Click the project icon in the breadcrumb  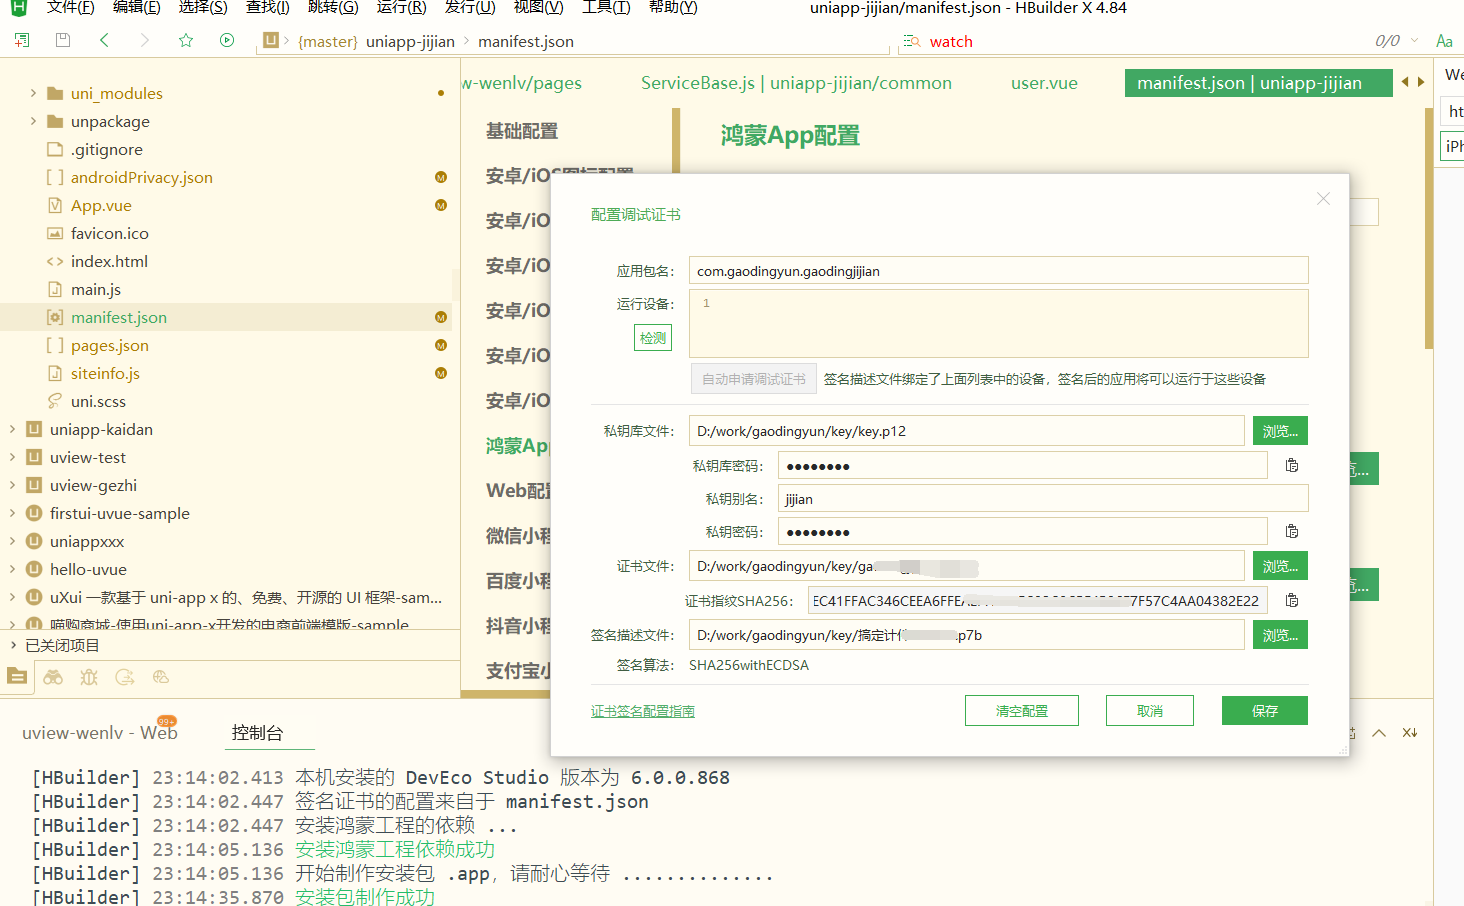pos(271,40)
